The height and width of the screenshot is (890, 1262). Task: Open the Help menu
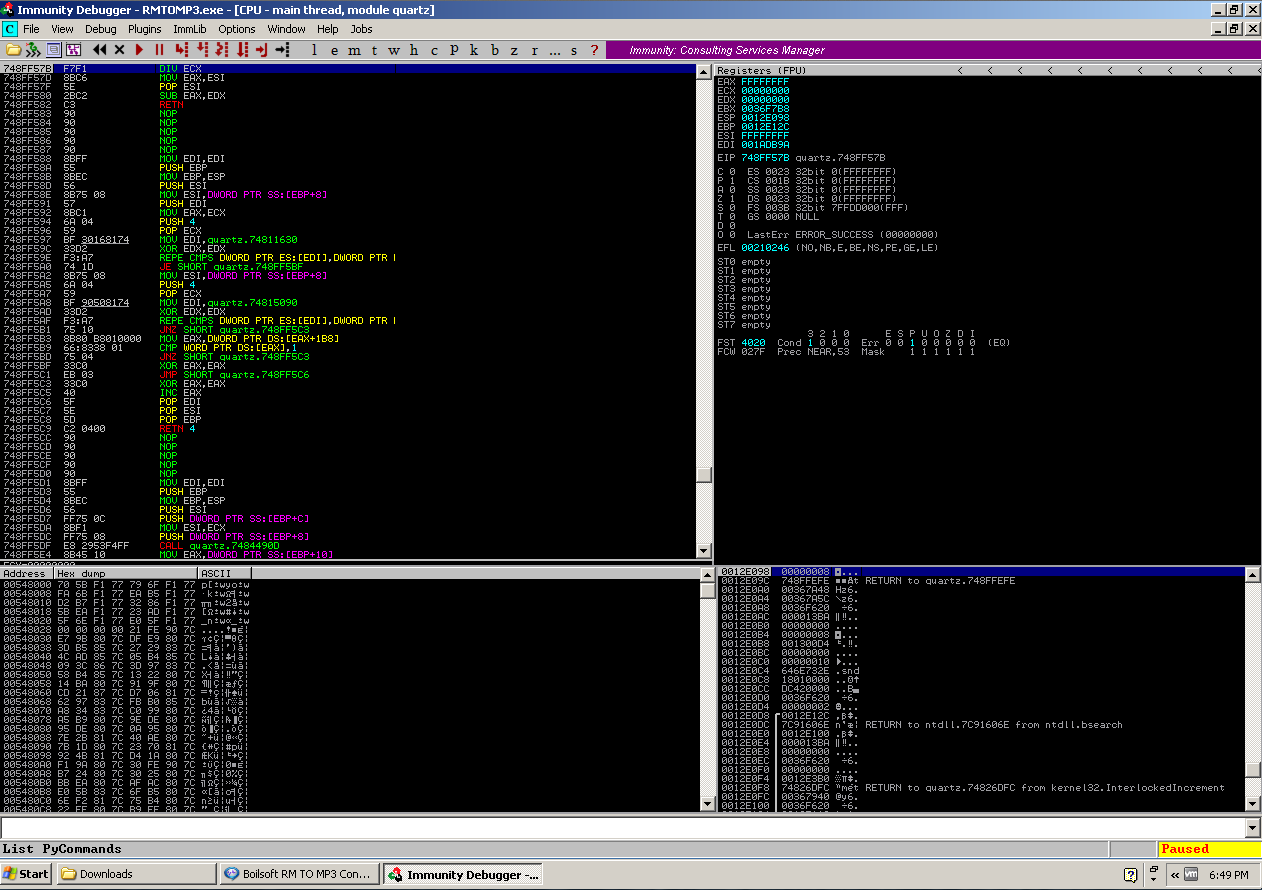328,29
